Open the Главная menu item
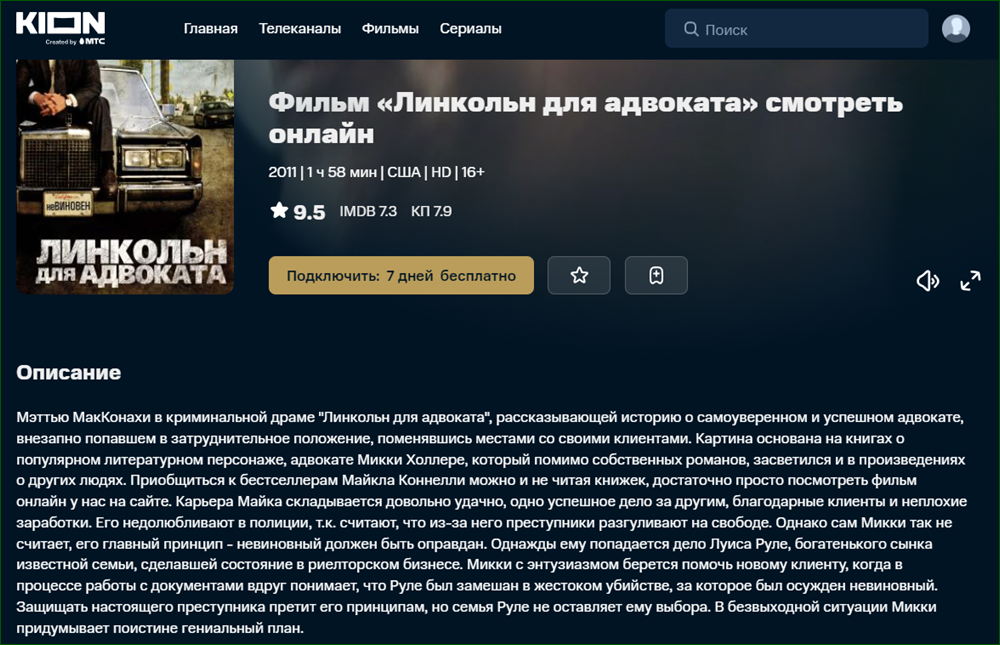This screenshot has height=645, width=1000. tap(210, 29)
